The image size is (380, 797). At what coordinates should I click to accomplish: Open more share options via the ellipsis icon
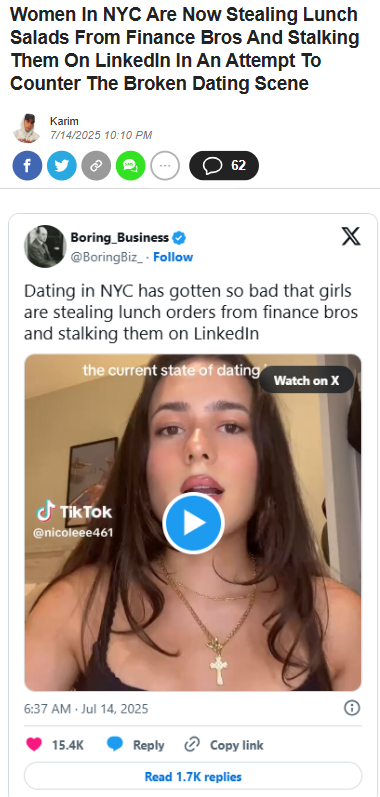click(165, 166)
